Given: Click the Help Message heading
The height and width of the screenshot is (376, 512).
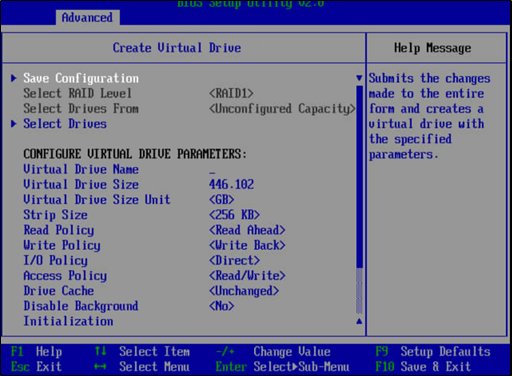Looking at the screenshot, I should [x=433, y=48].
